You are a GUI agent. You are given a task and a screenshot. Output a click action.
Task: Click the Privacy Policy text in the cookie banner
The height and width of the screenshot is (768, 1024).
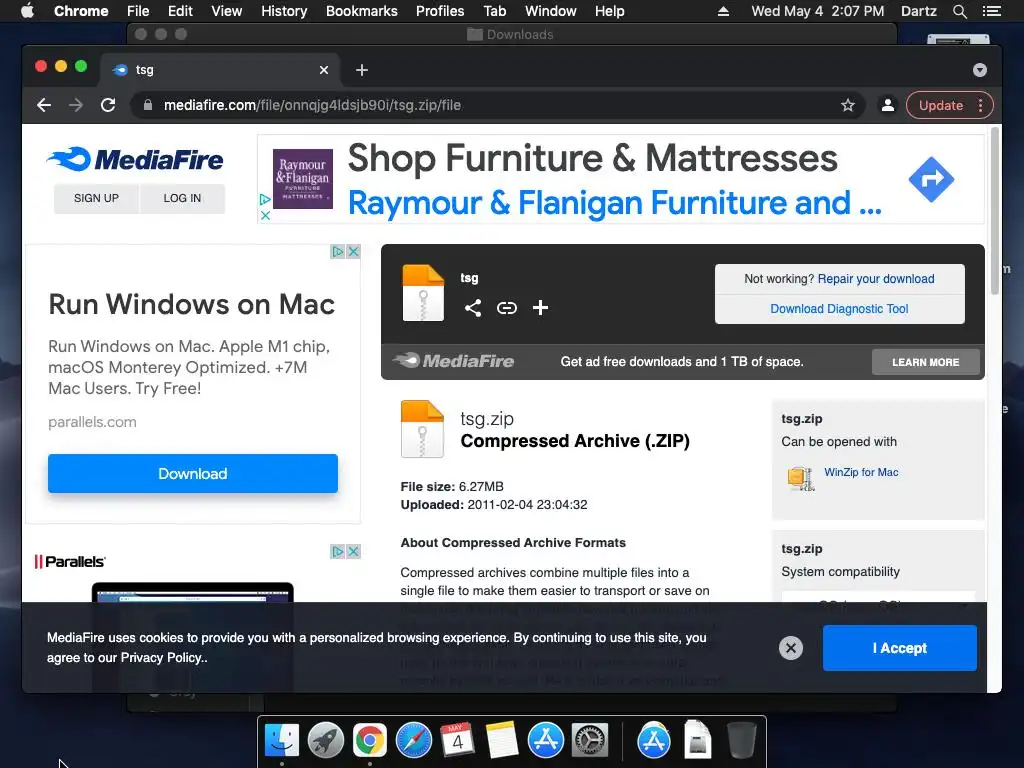tap(162, 658)
